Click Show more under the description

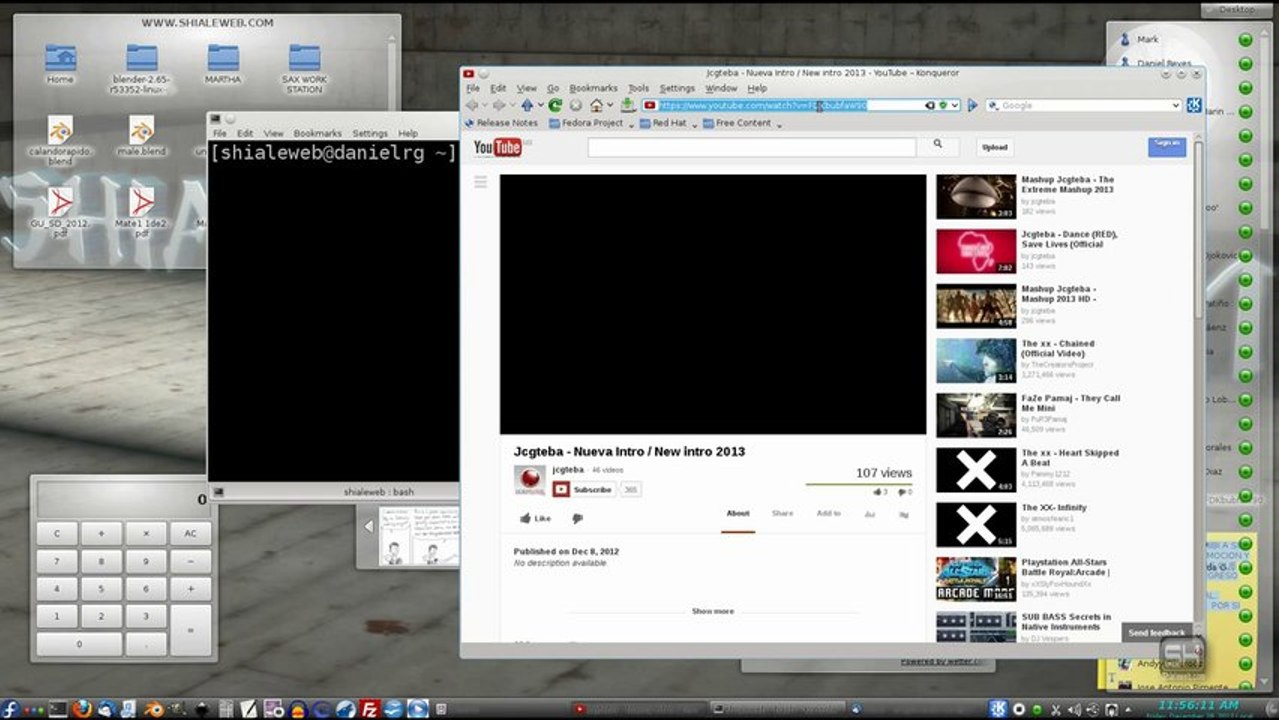(x=712, y=611)
